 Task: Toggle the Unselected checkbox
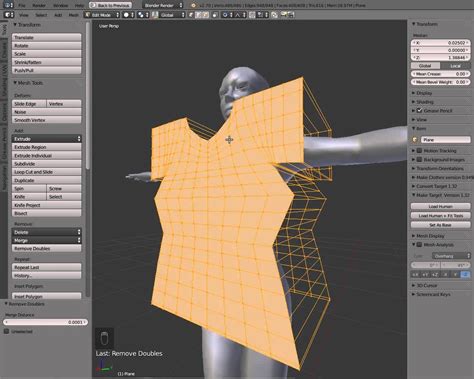(x=6, y=331)
